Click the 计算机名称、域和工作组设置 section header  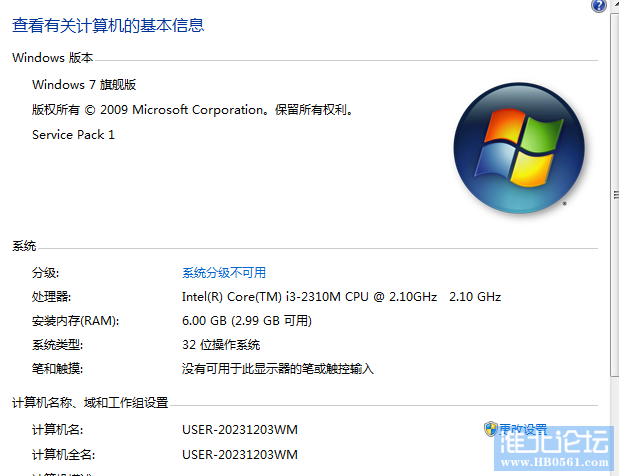click(90, 403)
